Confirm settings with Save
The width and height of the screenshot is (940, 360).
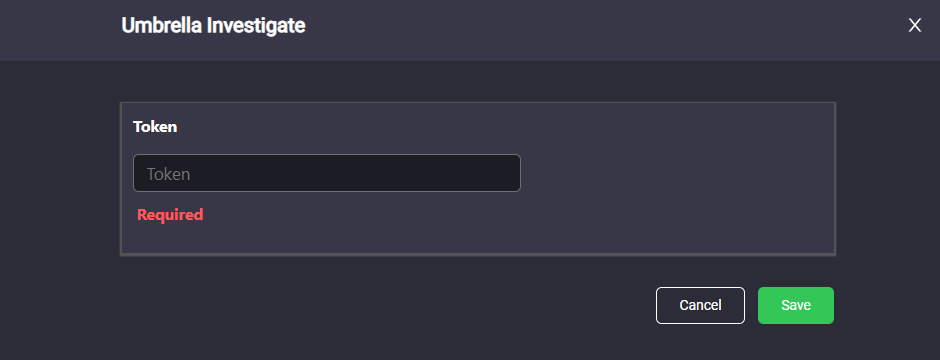click(796, 305)
